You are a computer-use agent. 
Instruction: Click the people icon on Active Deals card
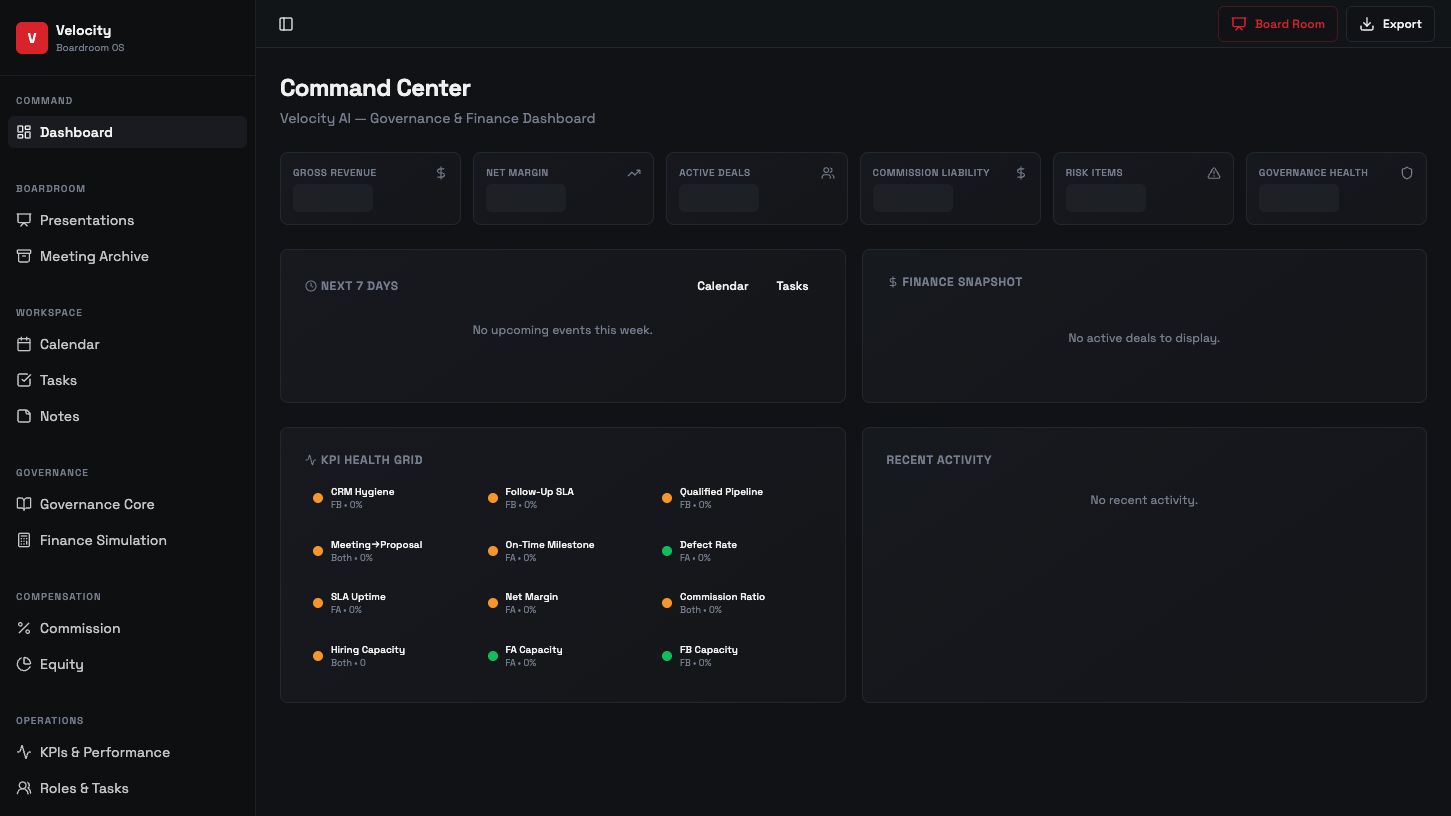(828, 173)
